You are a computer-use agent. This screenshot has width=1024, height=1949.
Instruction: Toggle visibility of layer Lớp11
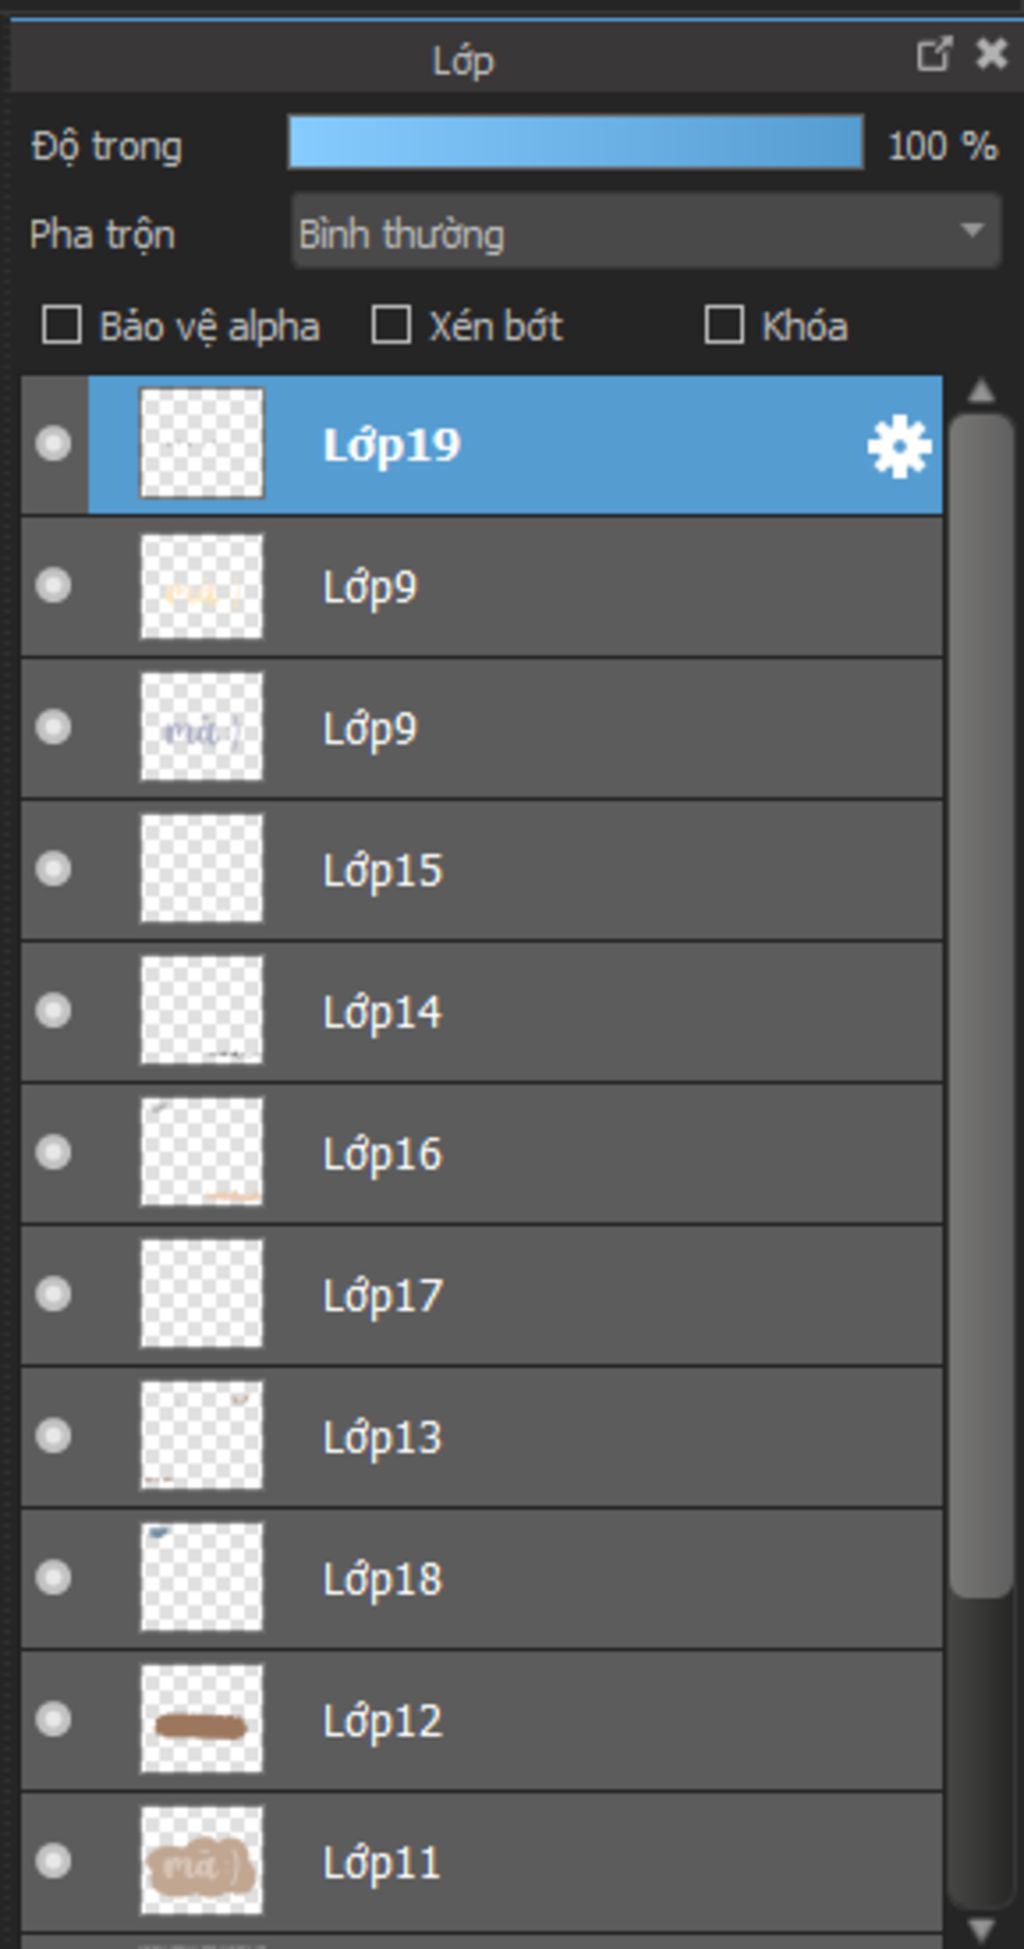pyautogui.click(x=53, y=1861)
